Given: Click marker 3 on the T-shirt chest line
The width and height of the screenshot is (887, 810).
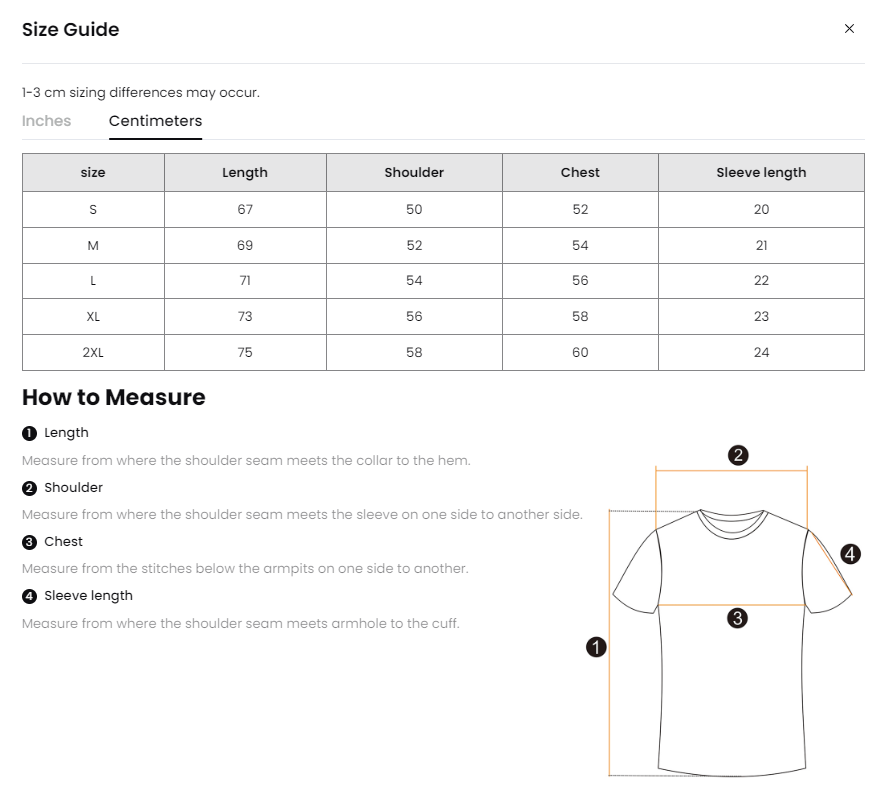Looking at the screenshot, I should (738, 618).
